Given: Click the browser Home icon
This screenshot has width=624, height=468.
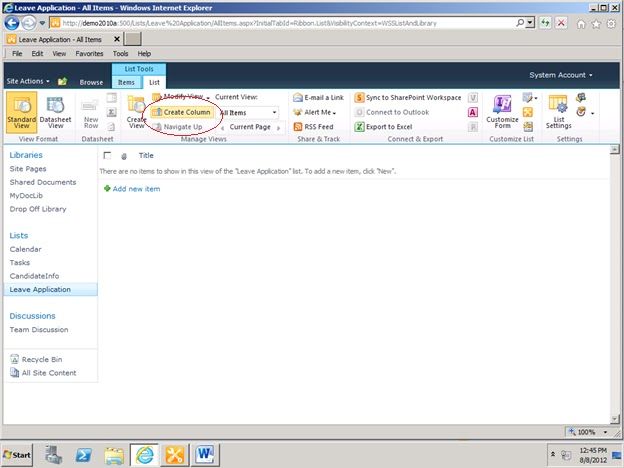Looking at the screenshot, I should tap(581, 24).
